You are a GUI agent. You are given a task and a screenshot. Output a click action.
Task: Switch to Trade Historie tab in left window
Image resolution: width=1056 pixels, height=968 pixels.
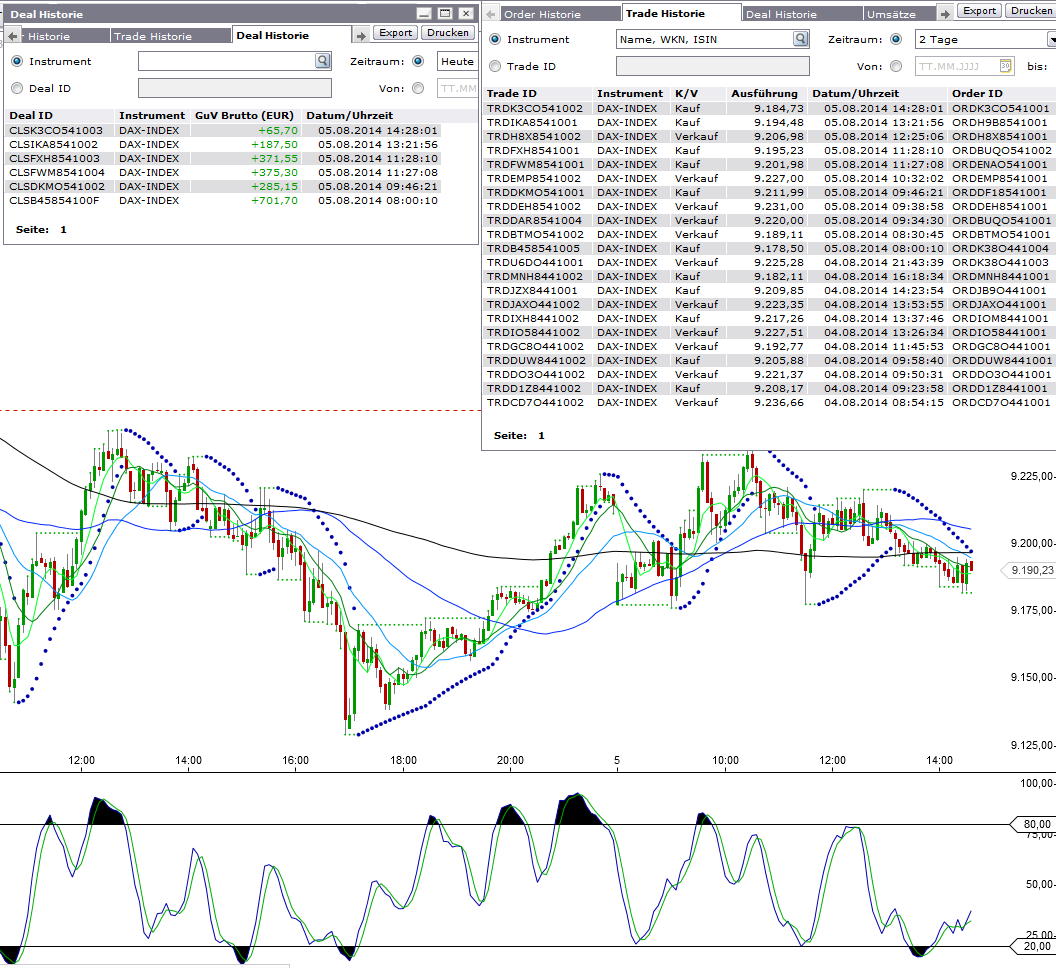(171, 36)
